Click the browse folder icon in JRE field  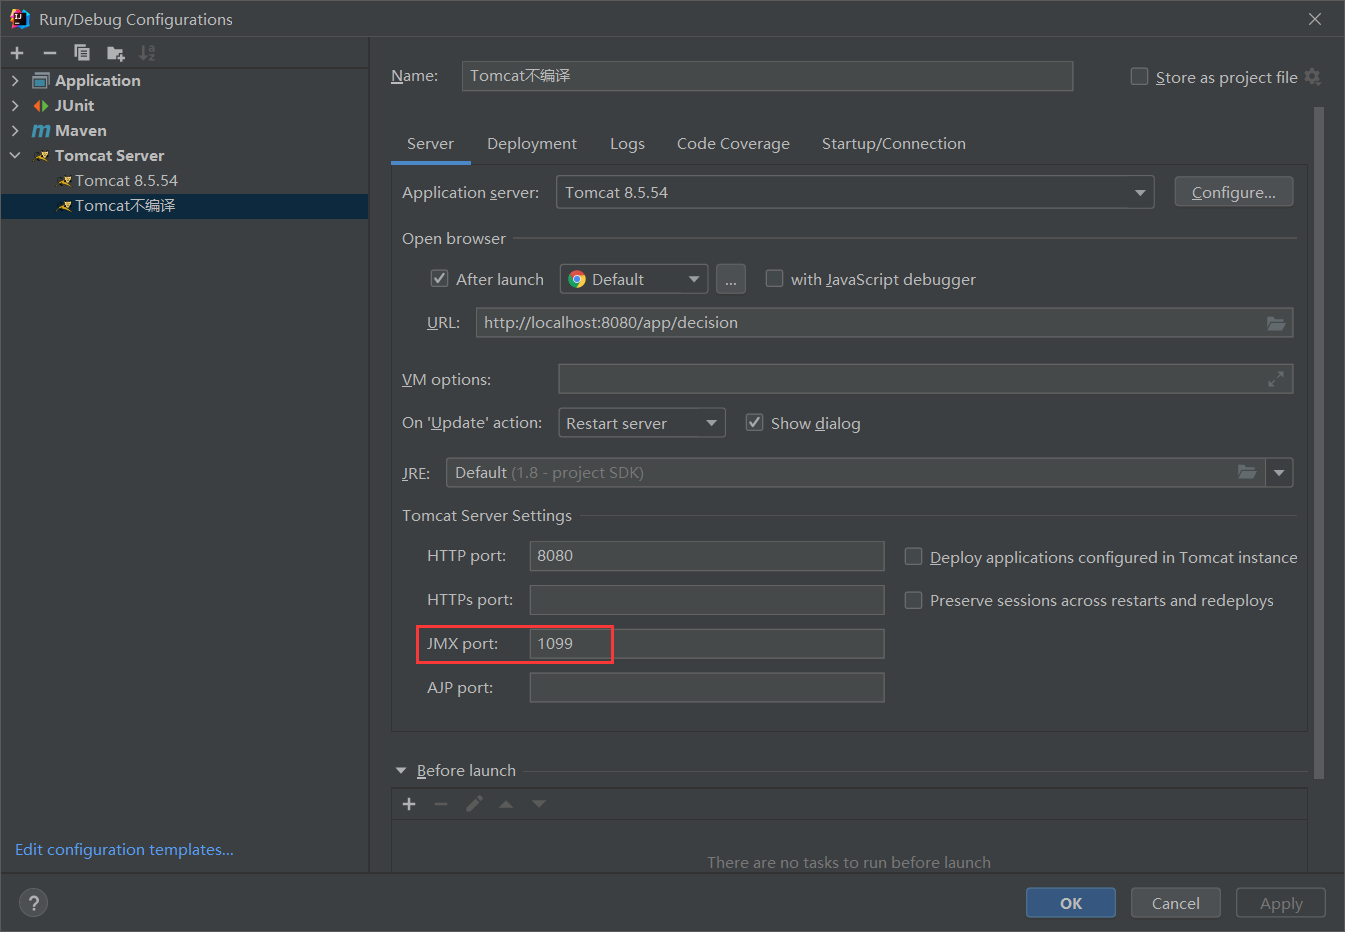(1246, 472)
